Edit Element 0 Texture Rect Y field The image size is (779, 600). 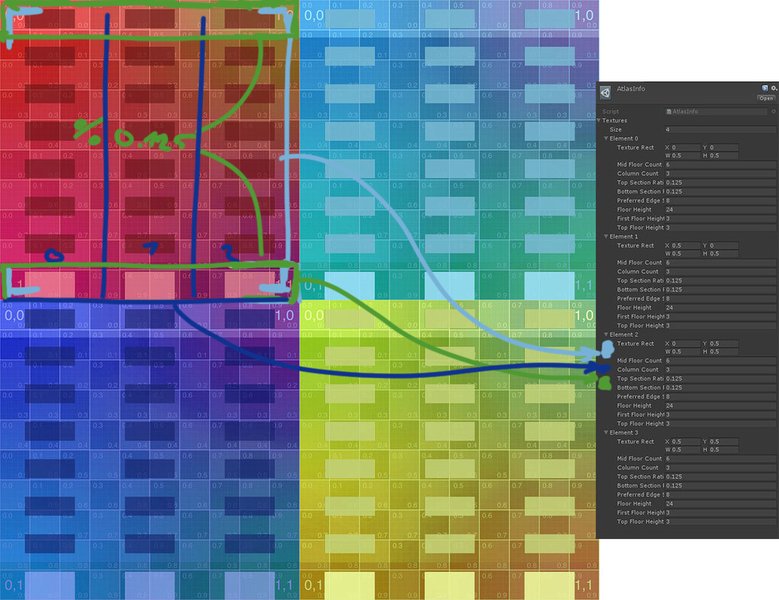coord(723,148)
